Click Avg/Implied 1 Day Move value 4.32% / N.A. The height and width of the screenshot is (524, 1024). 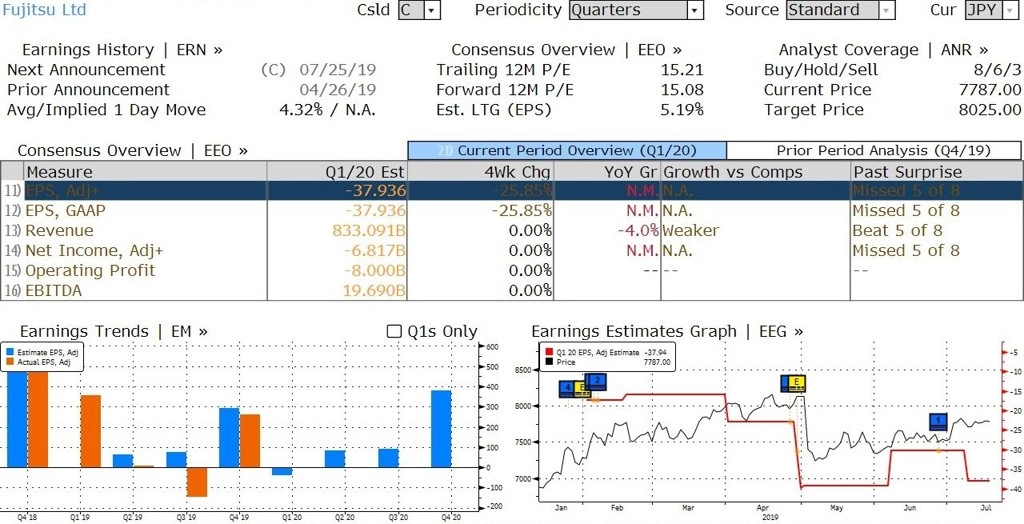click(328, 110)
